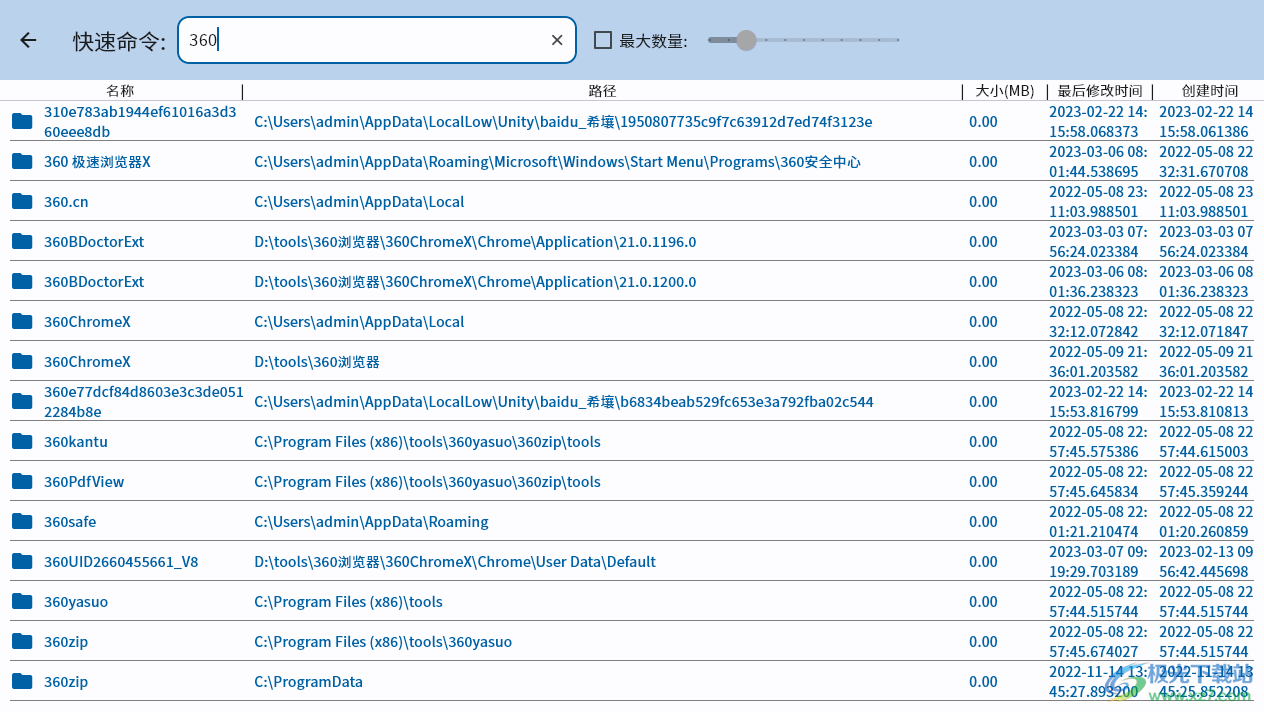
Task: Sort by the 大小(MB) column header
Action: coord(1004,91)
